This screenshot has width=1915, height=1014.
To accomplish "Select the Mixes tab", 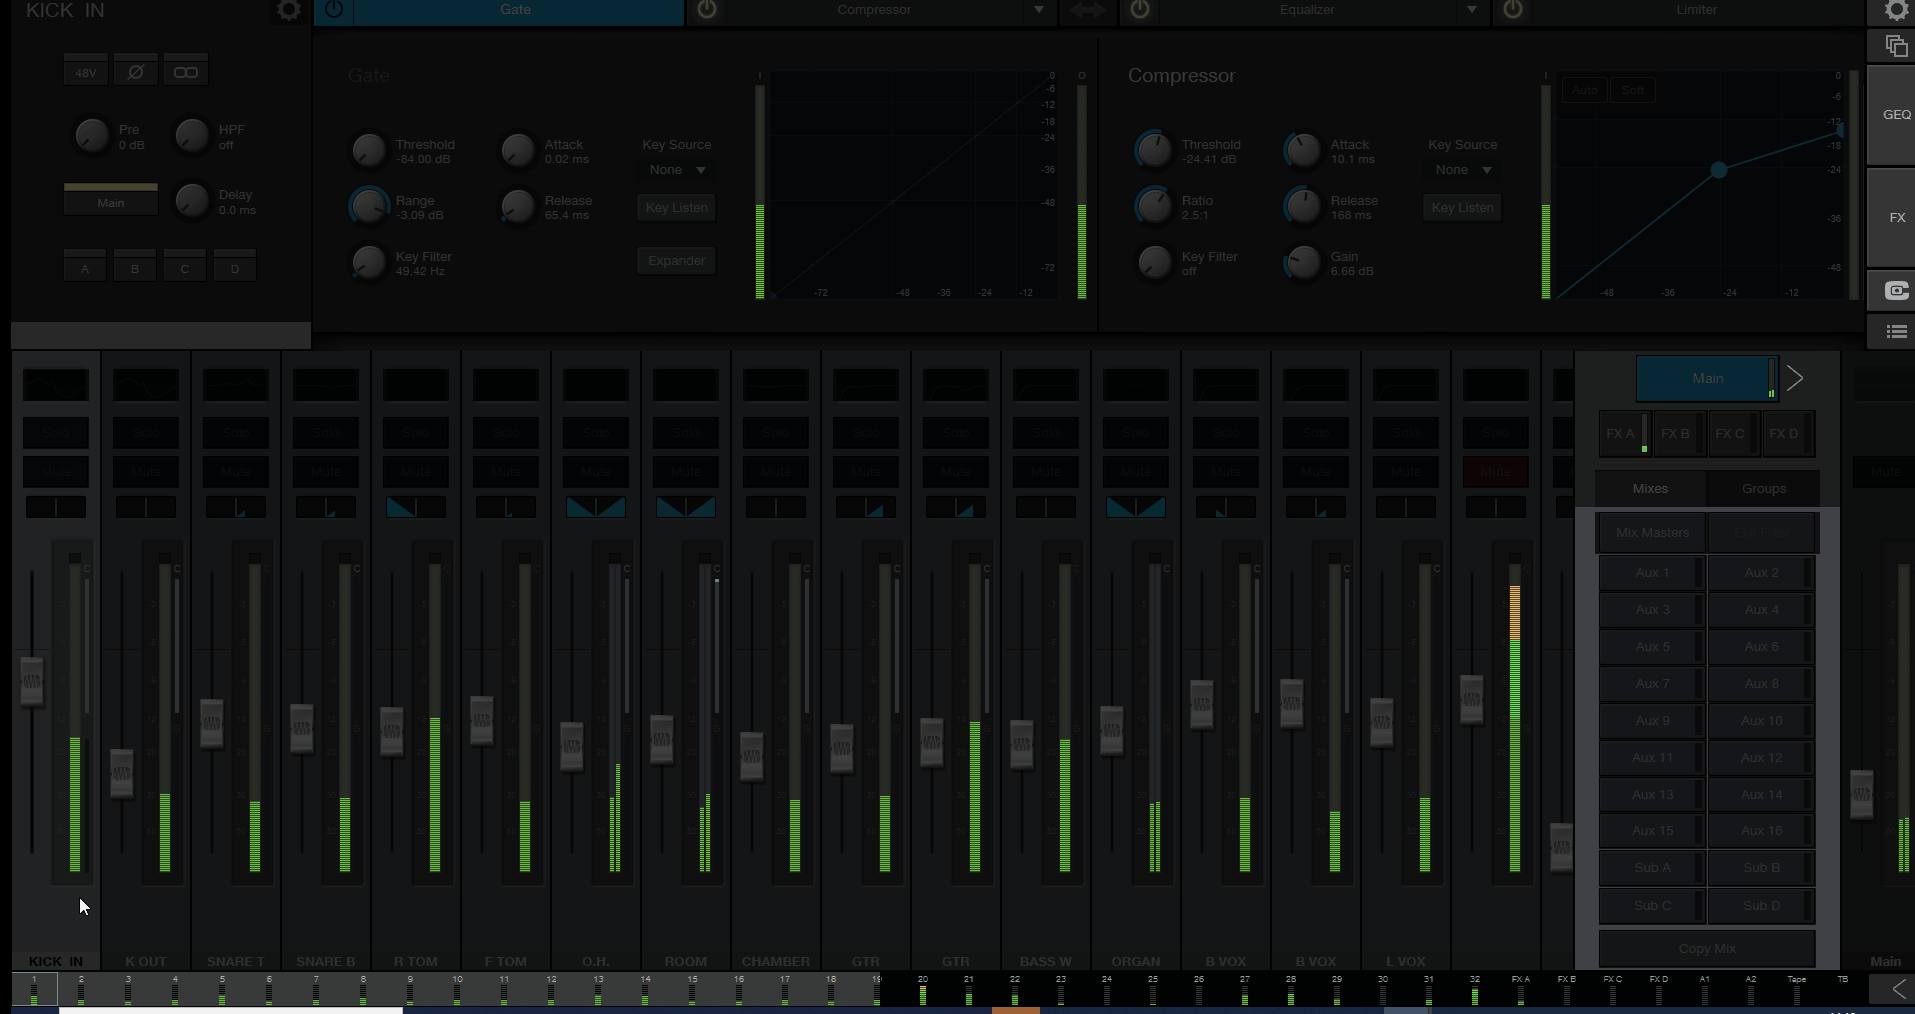I will pos(1649,488).
